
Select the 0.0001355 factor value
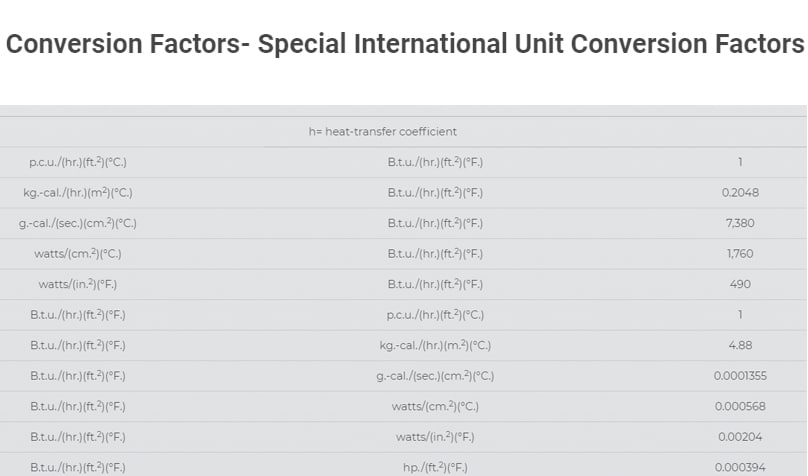pyautogui.click(x=740, y=376)
